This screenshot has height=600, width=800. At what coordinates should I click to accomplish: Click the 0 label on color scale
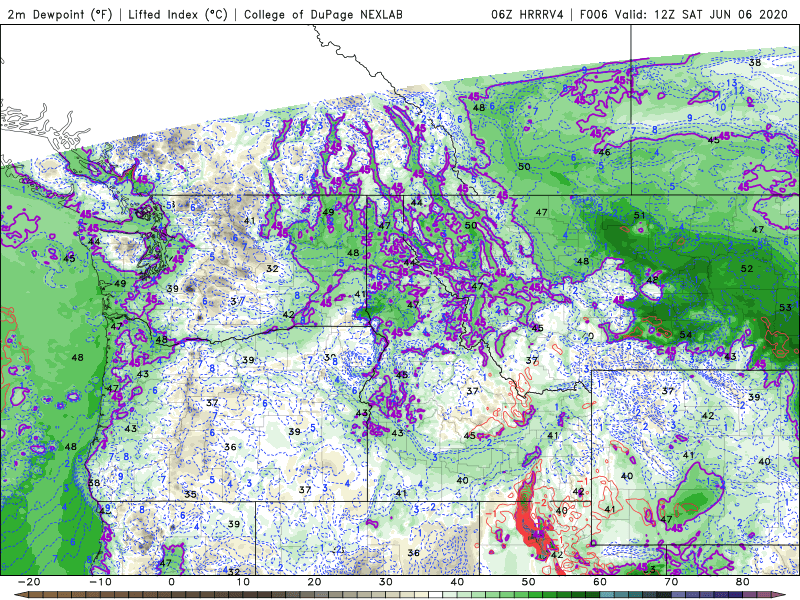(171, 582)
